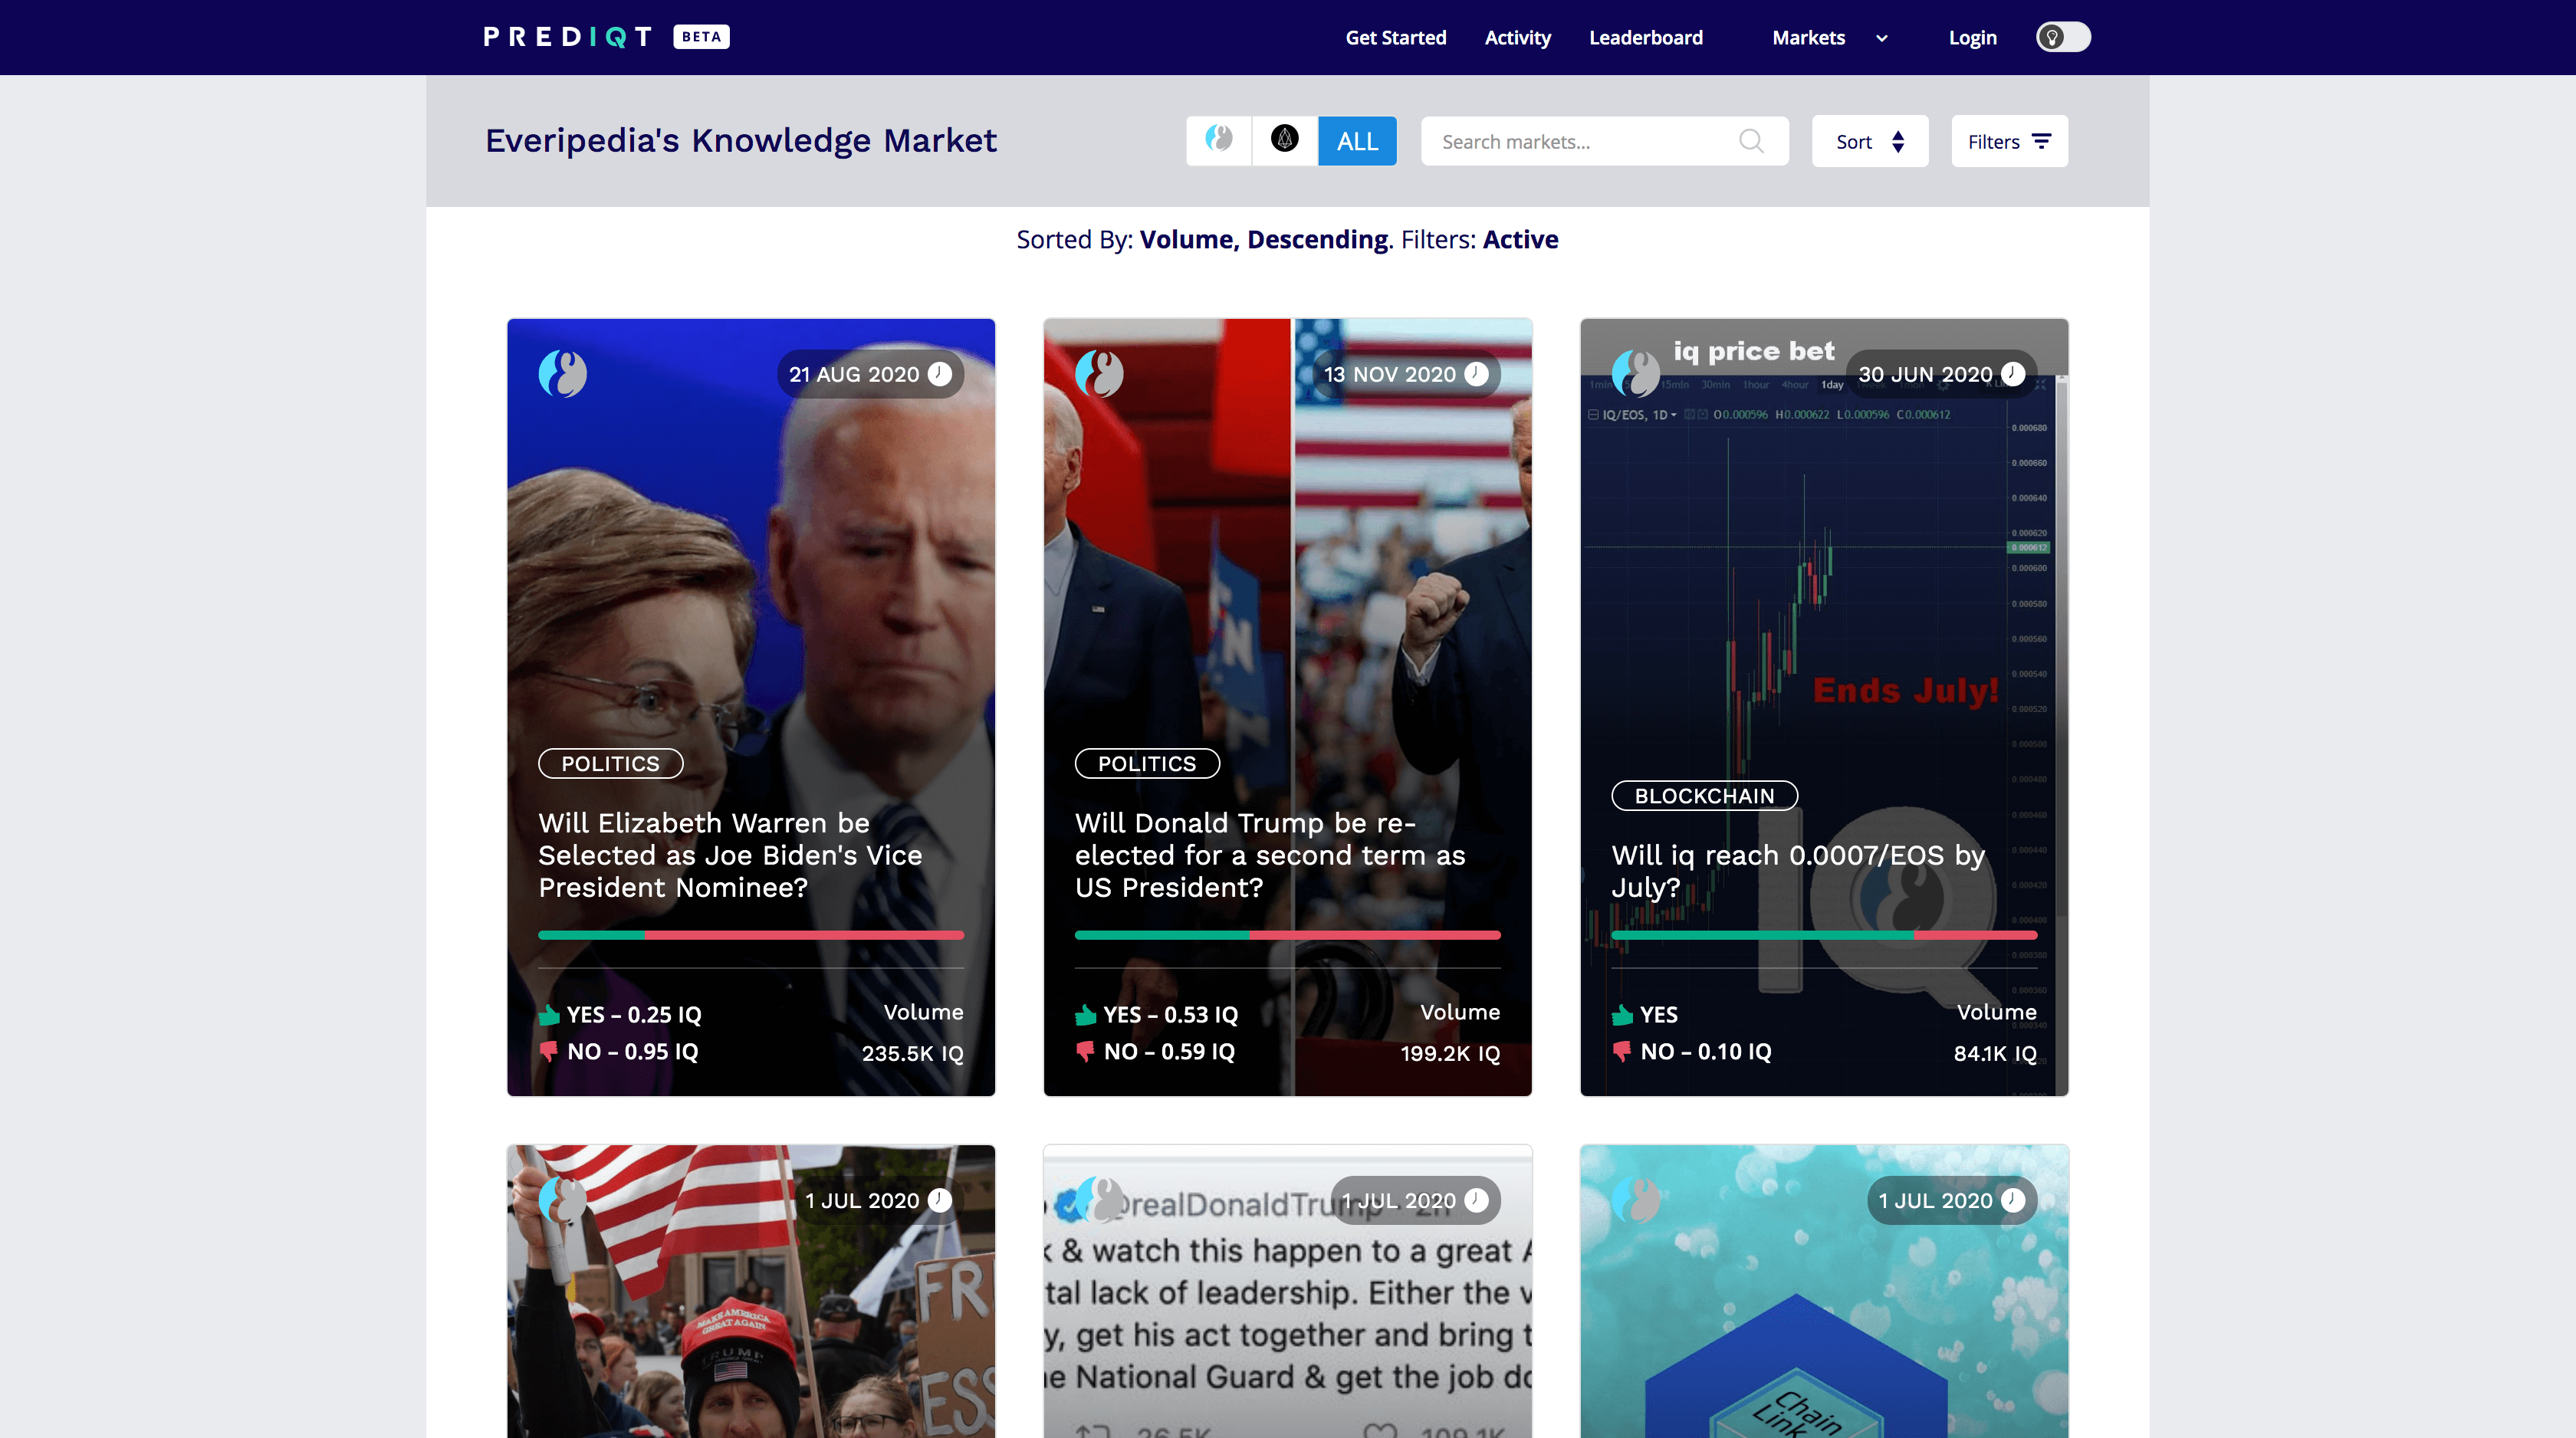Click the PREDIQT logo

tap(567, 37)
